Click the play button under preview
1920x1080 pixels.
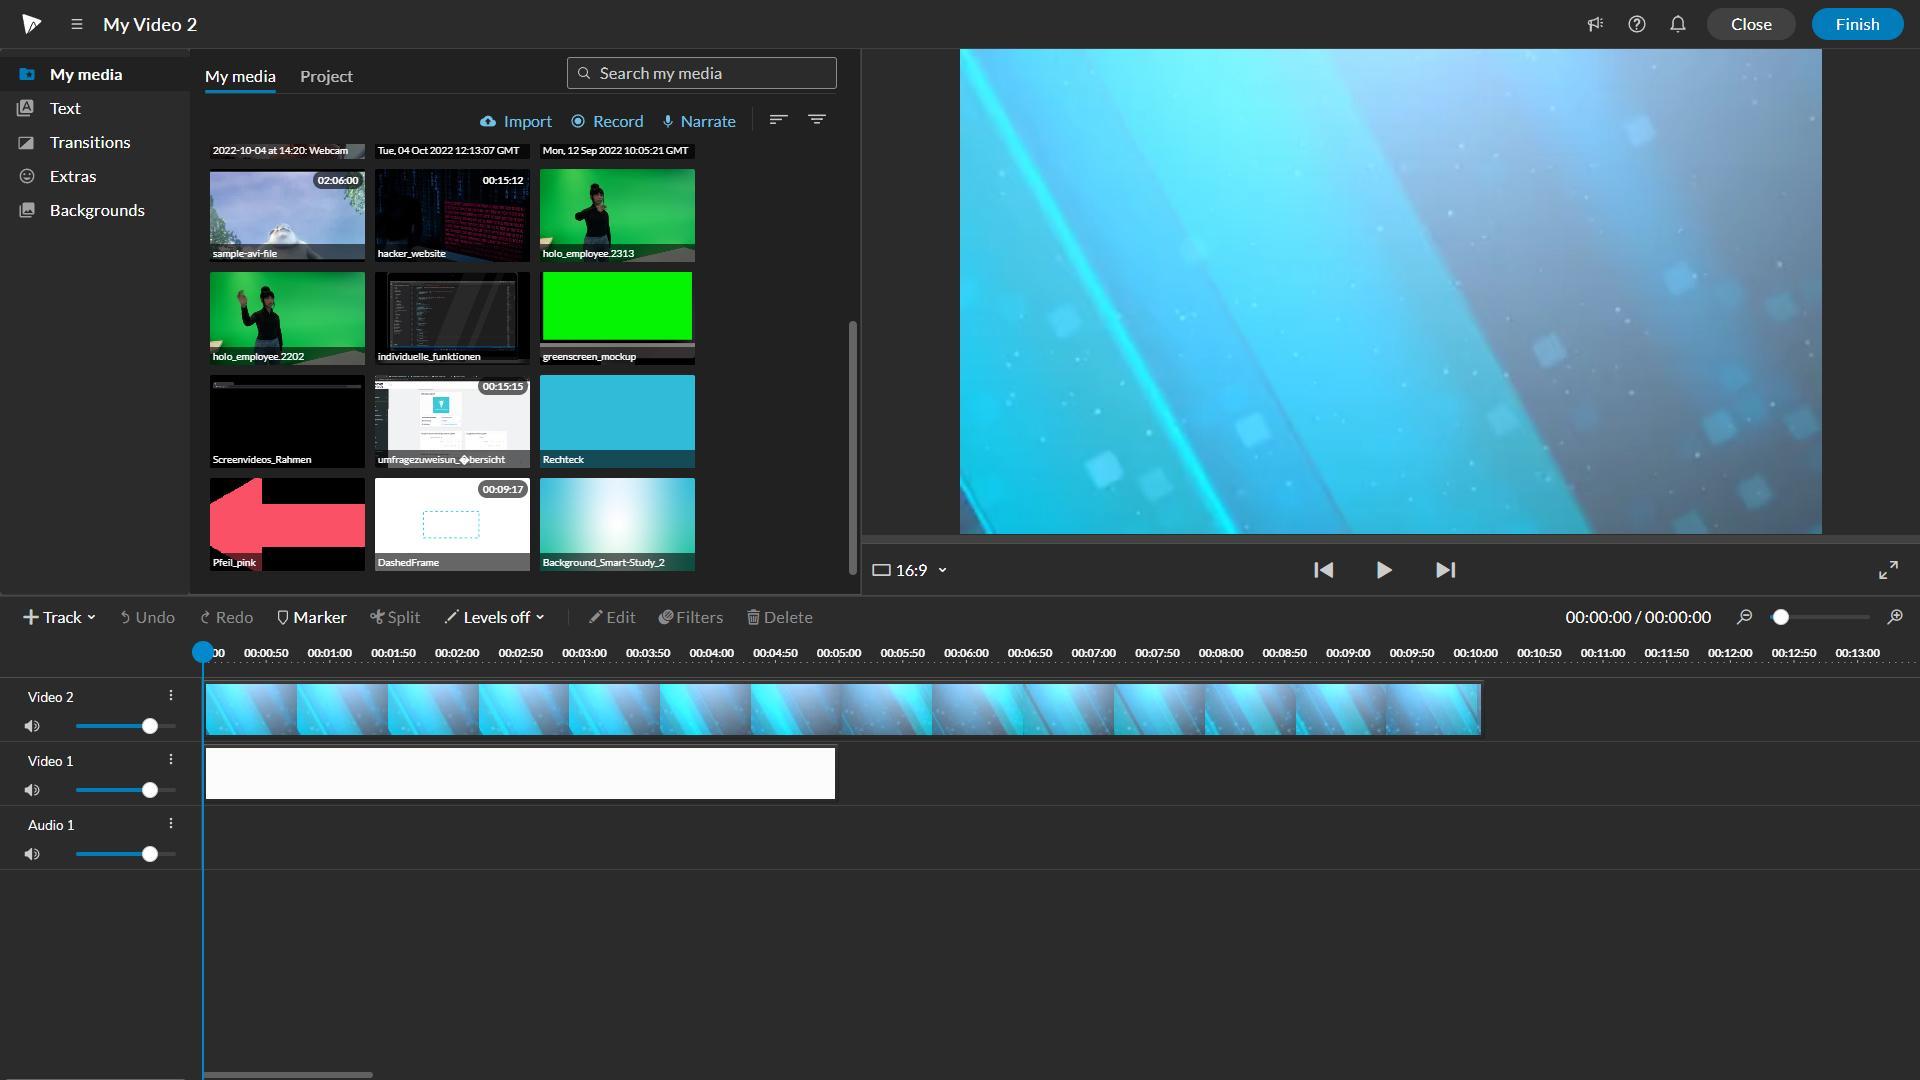[x=1383, y=570]
